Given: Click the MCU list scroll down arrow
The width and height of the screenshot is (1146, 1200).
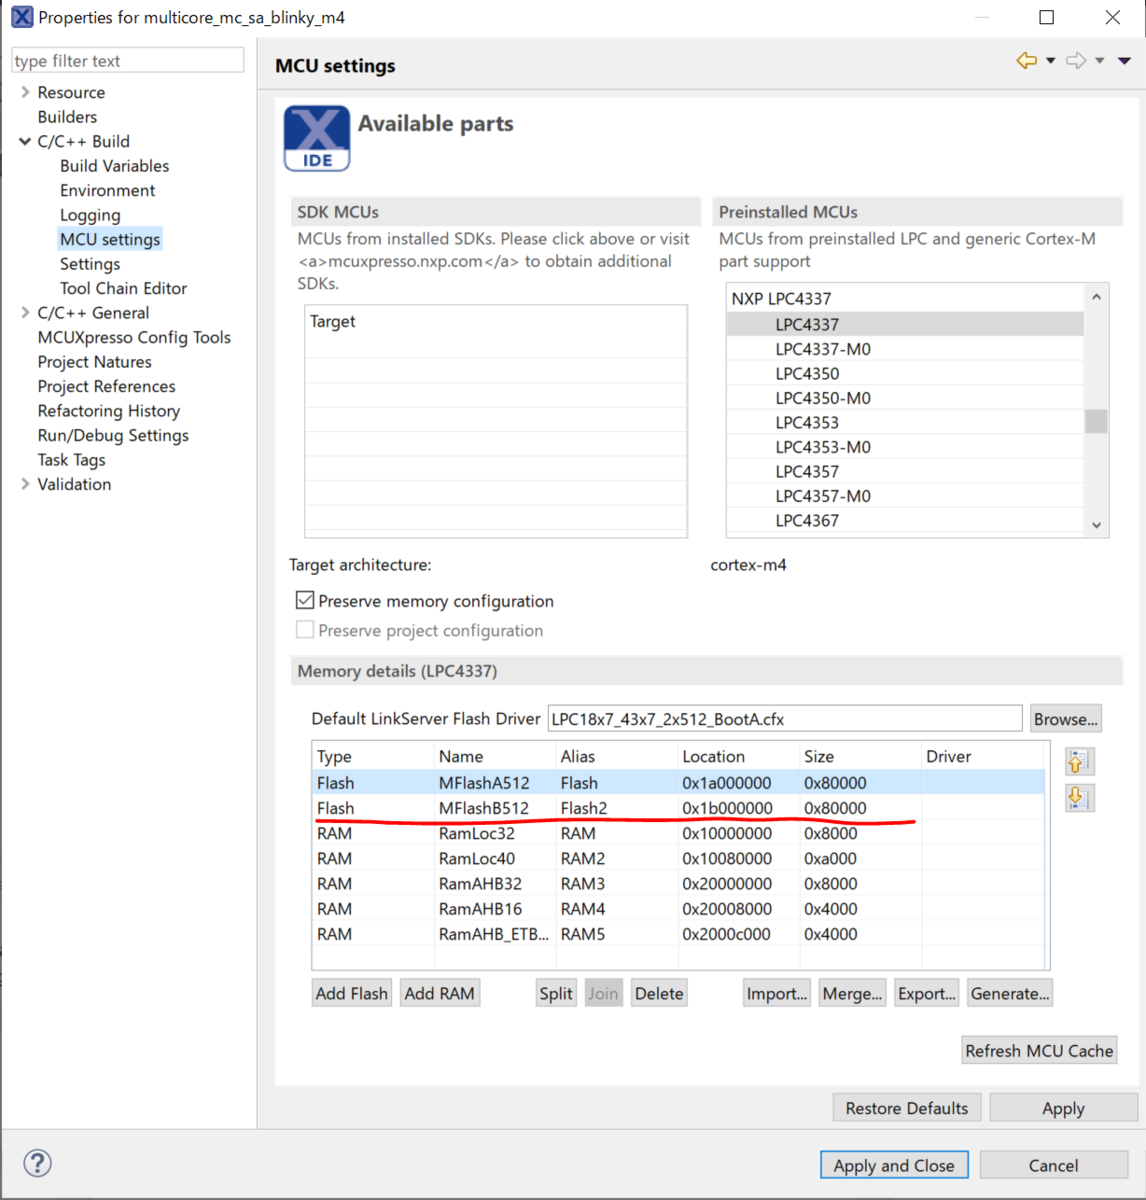Looking at the screenshot, I should coord(1097,525).
